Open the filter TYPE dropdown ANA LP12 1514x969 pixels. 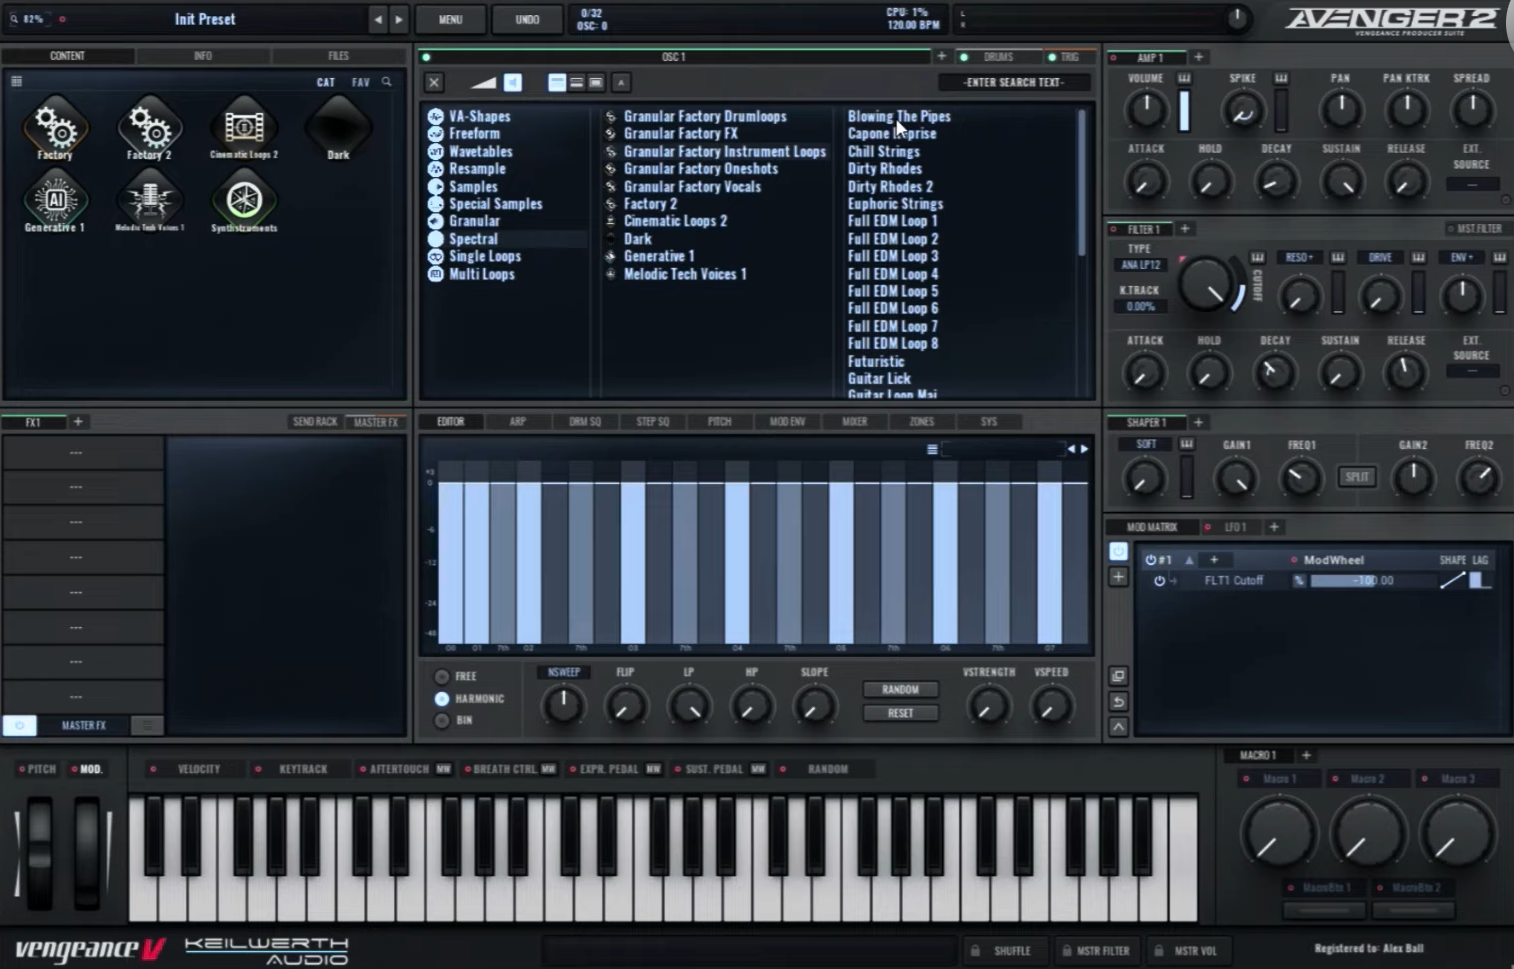tap(1141, 265)
